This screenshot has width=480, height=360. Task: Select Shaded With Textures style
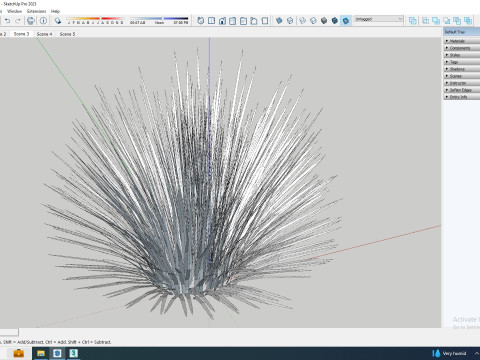pyautogui.click(x=335, y=21)
